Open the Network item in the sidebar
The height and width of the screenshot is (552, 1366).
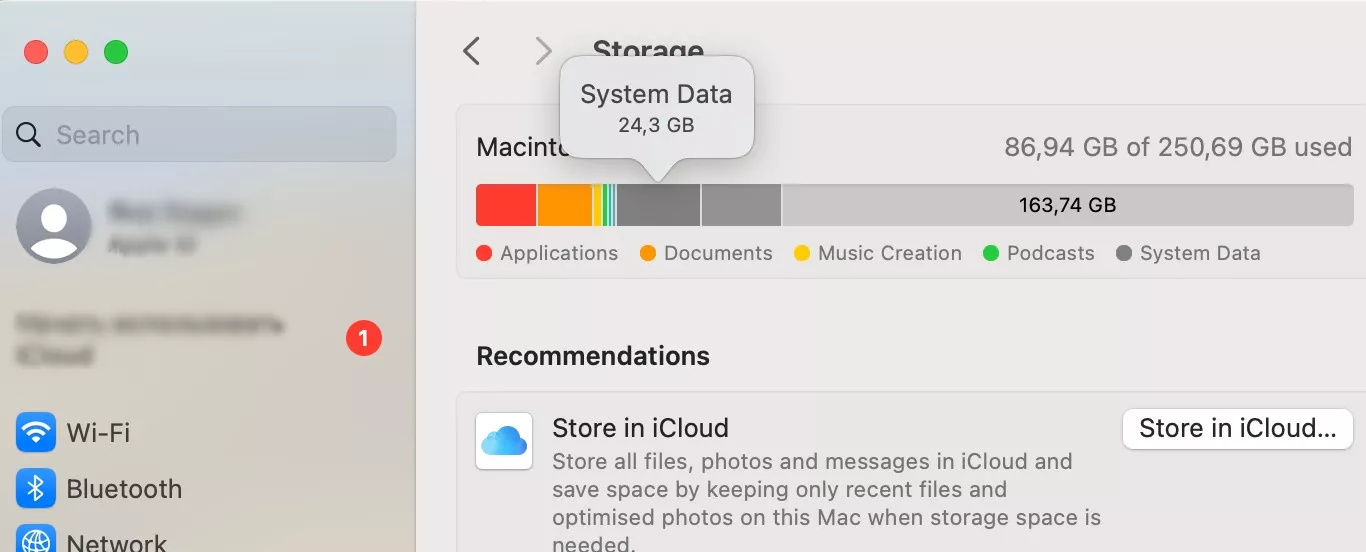(x=116, y=543)
